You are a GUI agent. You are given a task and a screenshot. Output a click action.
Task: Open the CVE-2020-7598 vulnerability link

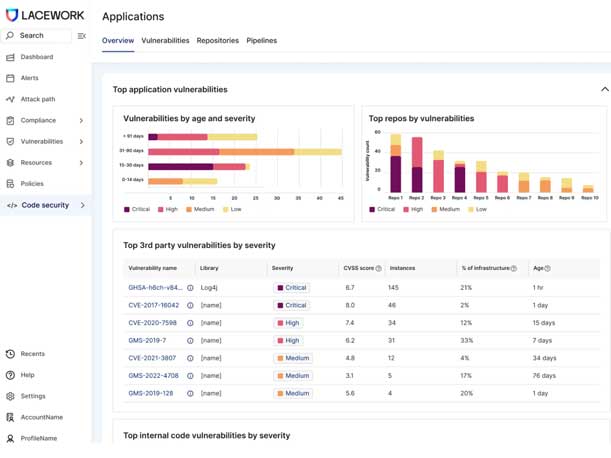point(152,323)
